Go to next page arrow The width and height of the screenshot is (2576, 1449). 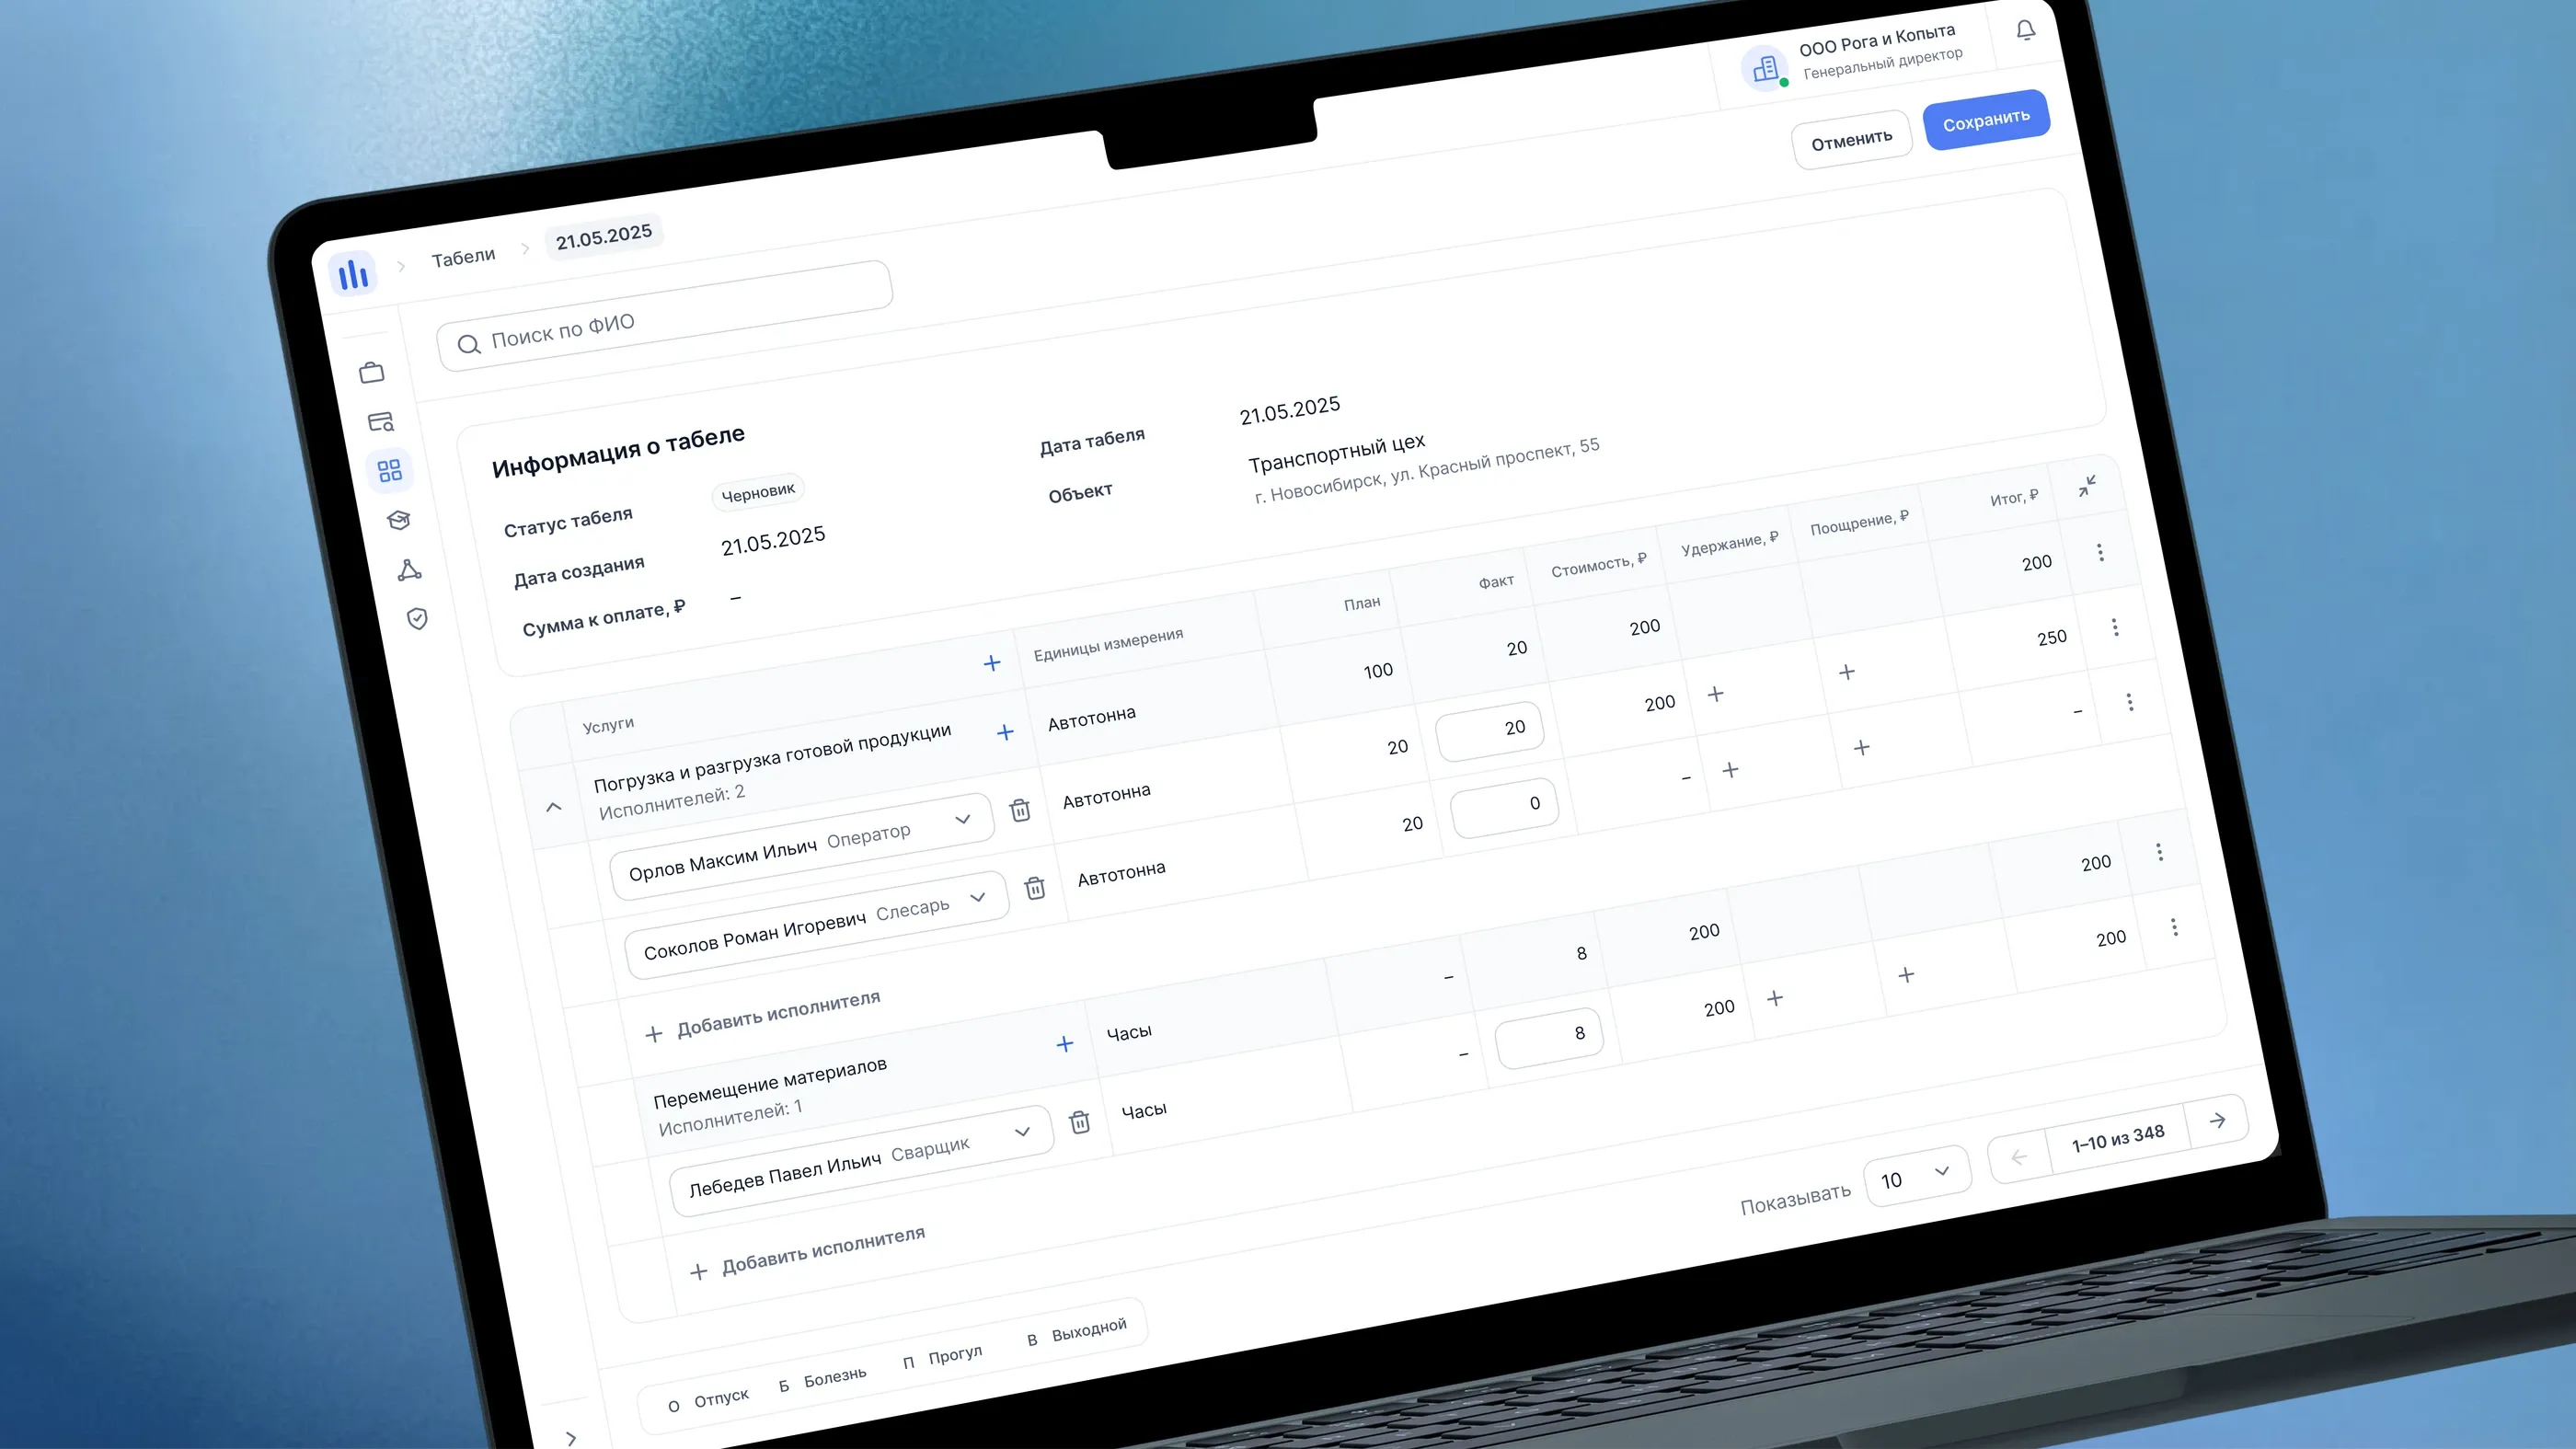pyautogui.click(x=2217, y=1120)
